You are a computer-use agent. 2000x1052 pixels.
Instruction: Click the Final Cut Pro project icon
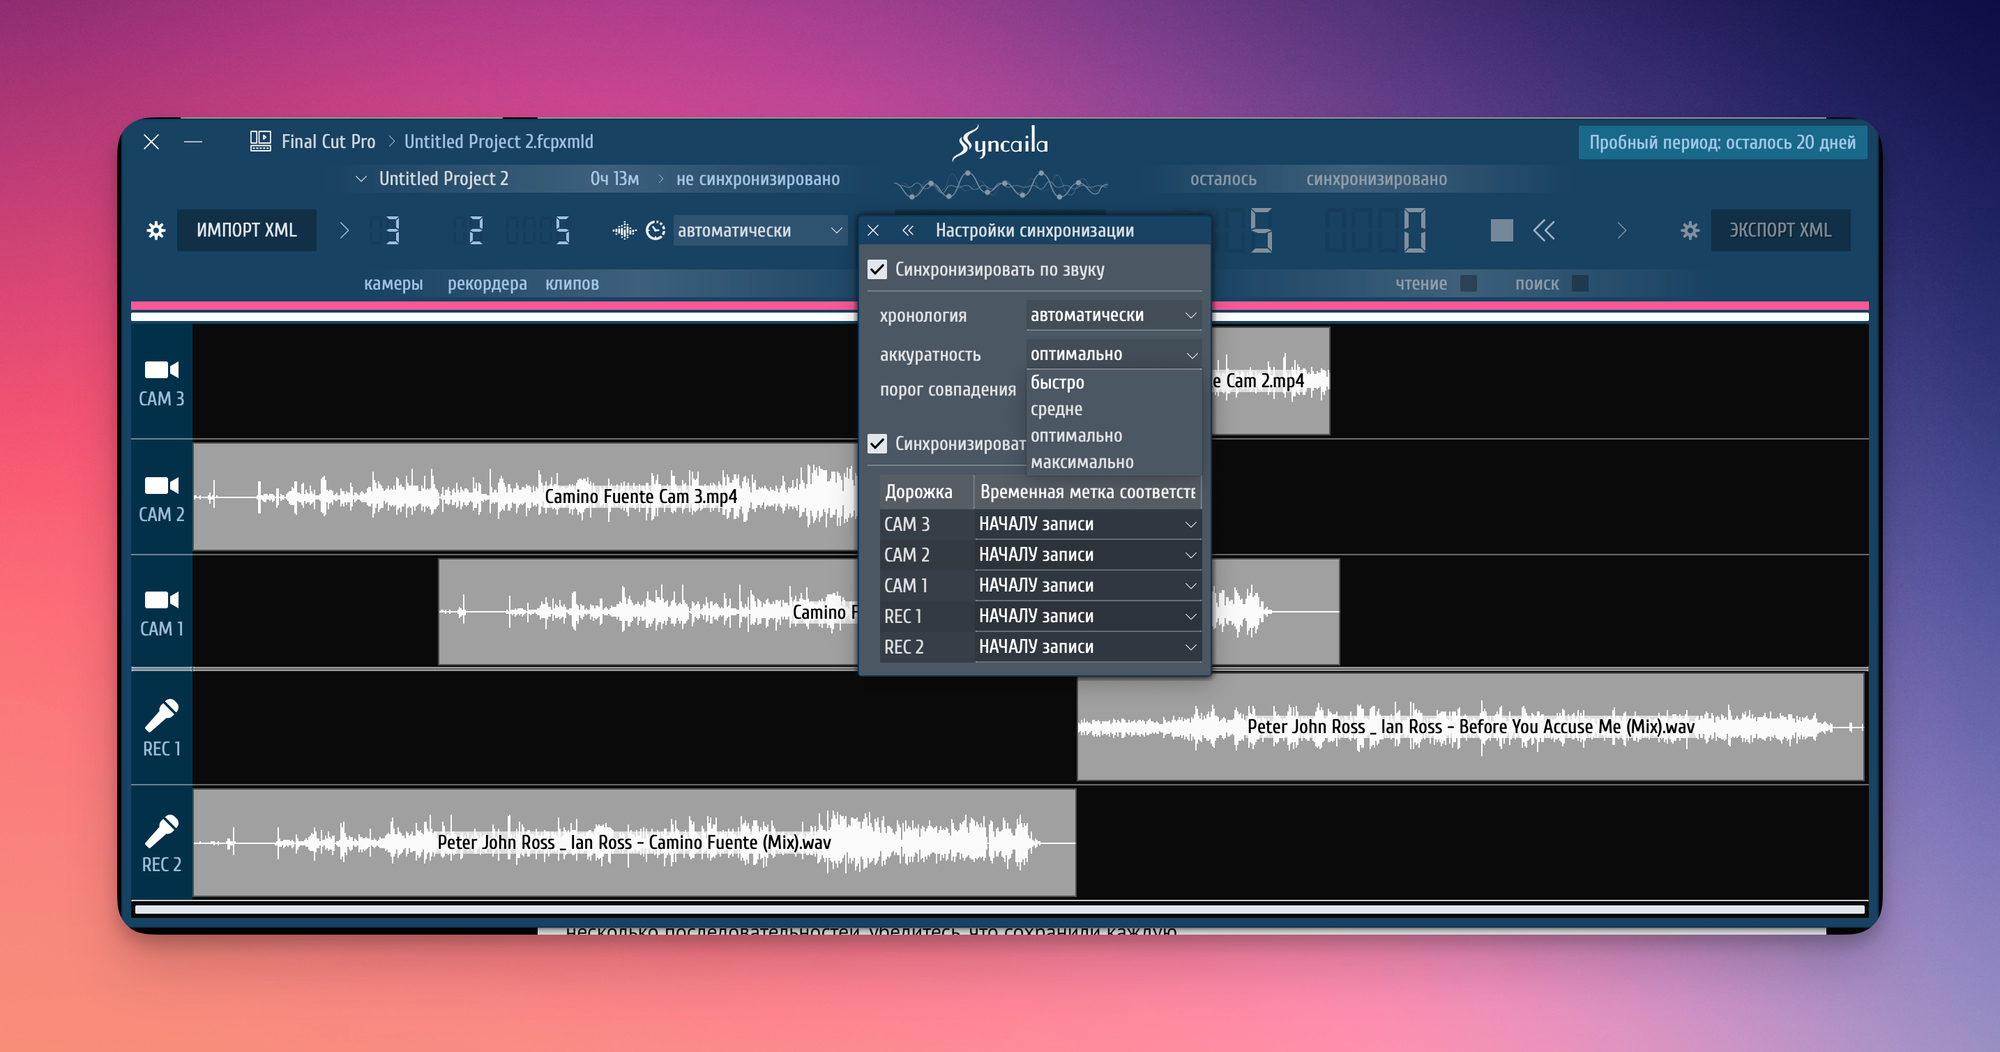tap(260, 141)
